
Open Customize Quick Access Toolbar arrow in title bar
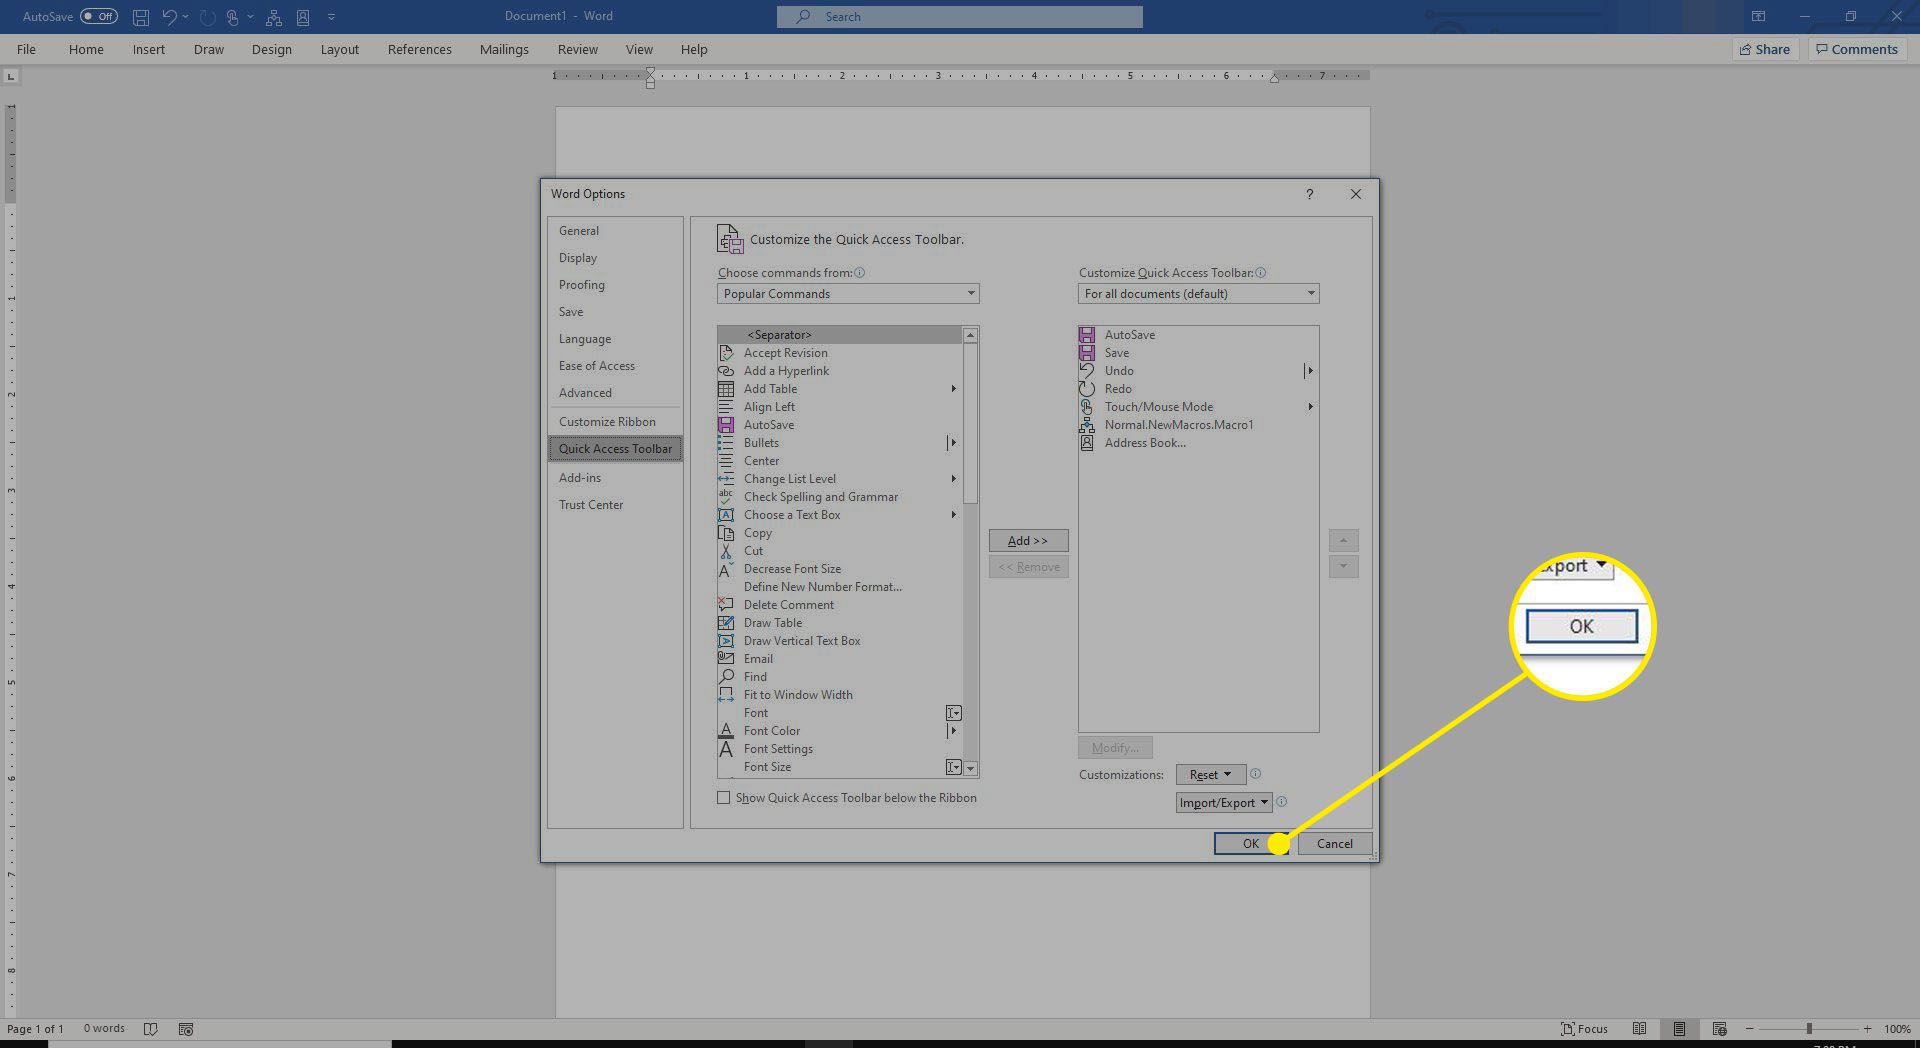[331, 17]
